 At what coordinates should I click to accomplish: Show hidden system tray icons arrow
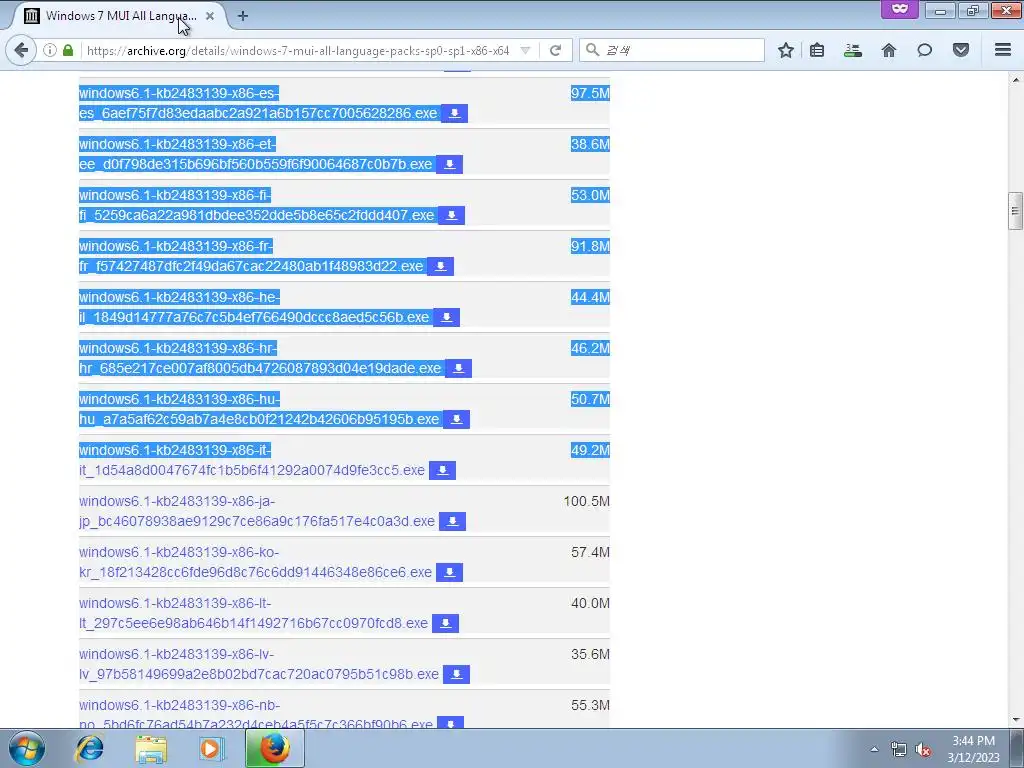pos(874,749)
